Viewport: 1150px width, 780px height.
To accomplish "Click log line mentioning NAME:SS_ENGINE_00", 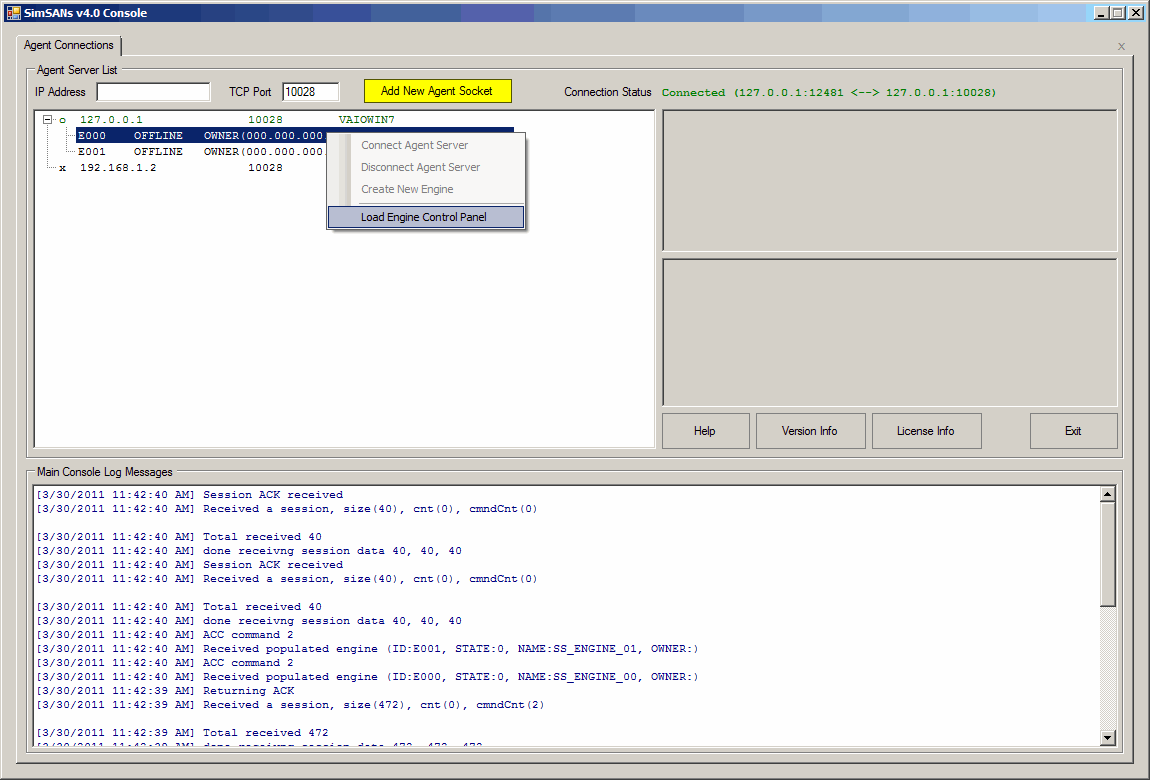I will tap(367, 677).
